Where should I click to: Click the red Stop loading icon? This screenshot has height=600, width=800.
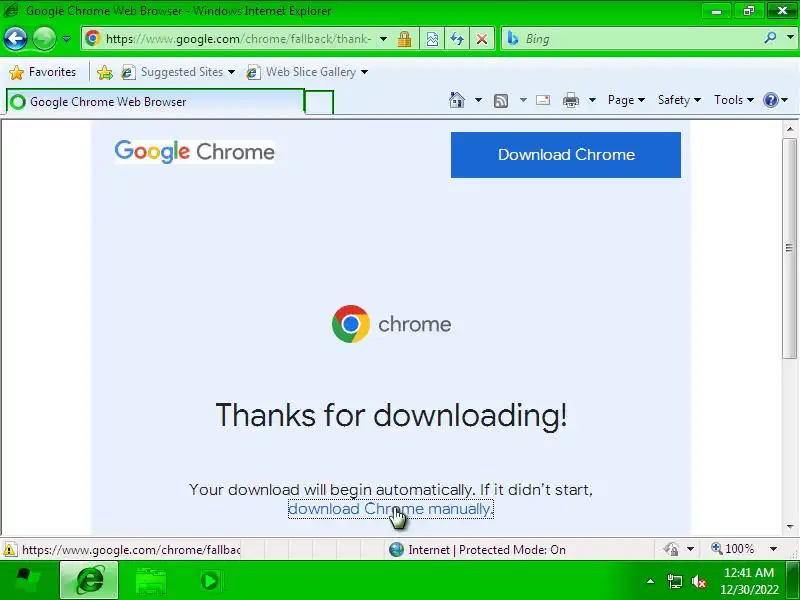pos(482,39)
